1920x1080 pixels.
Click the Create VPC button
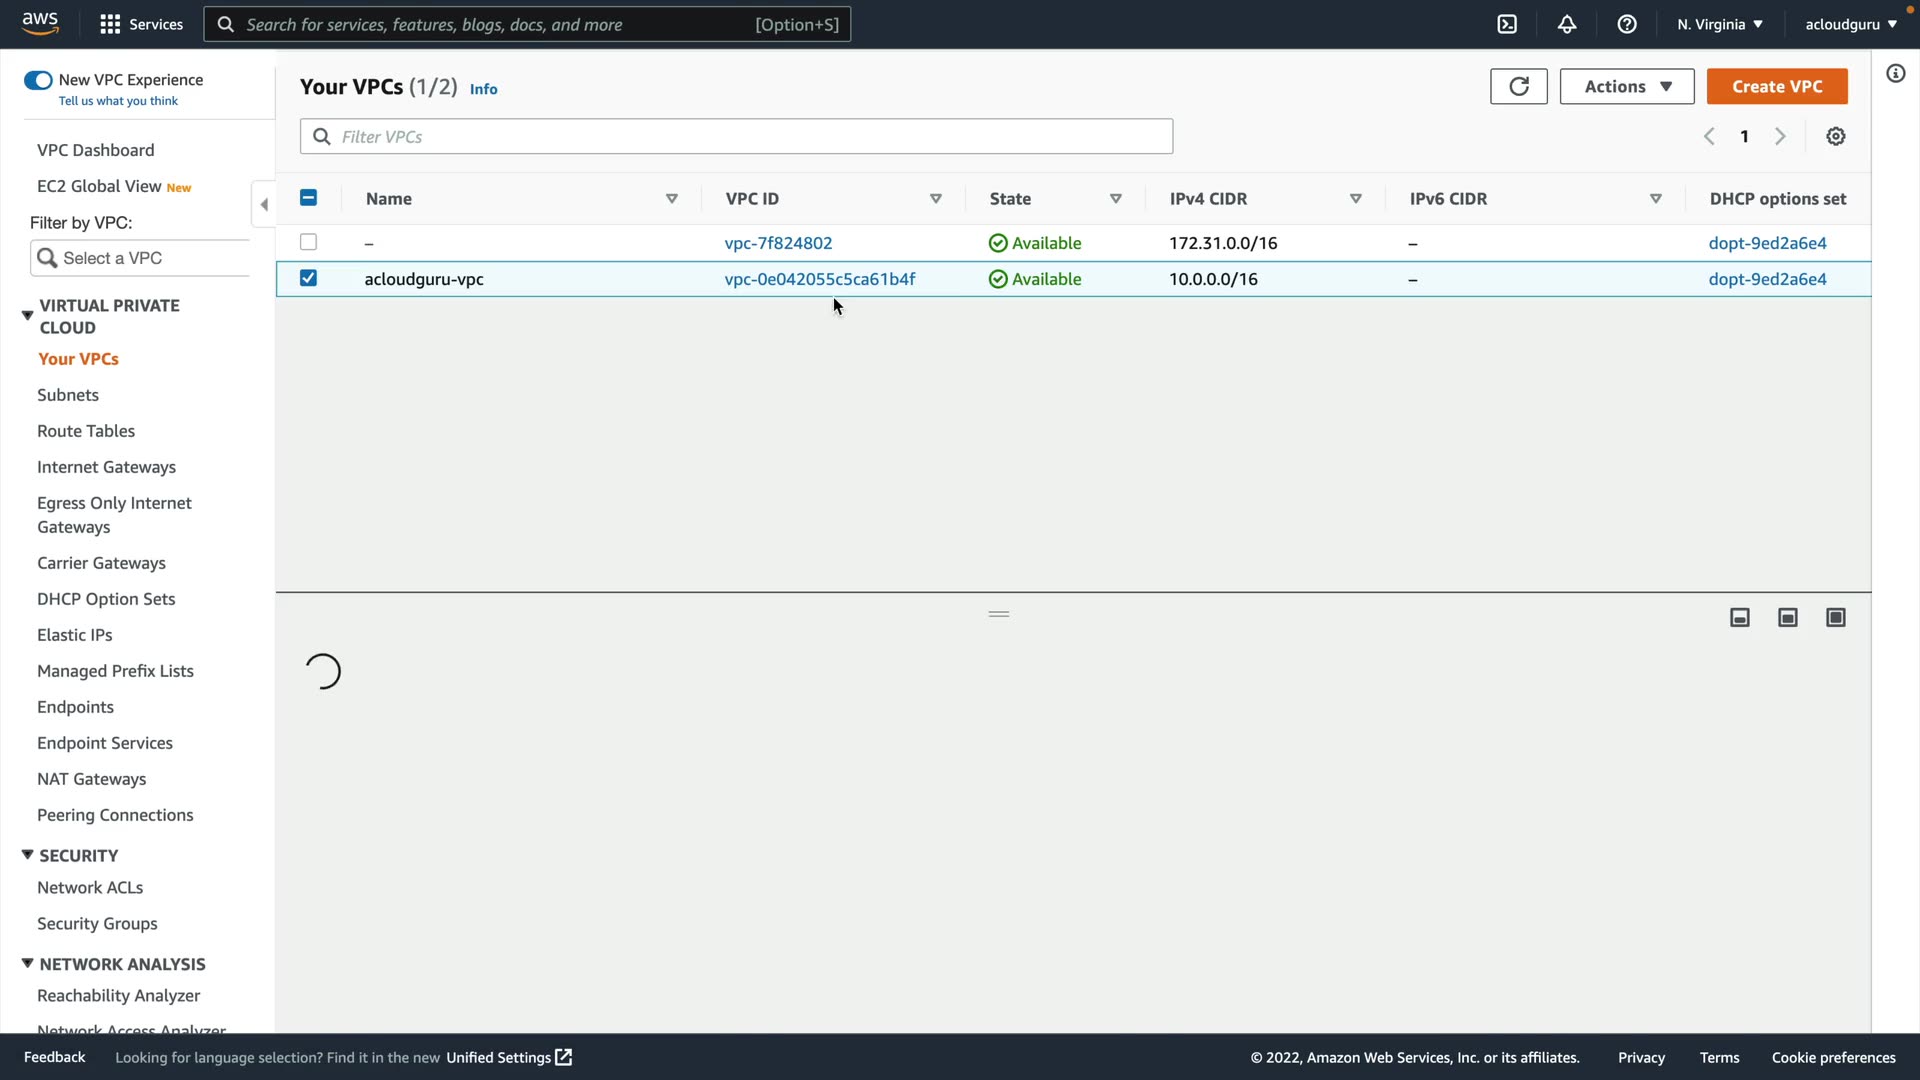1777,86
